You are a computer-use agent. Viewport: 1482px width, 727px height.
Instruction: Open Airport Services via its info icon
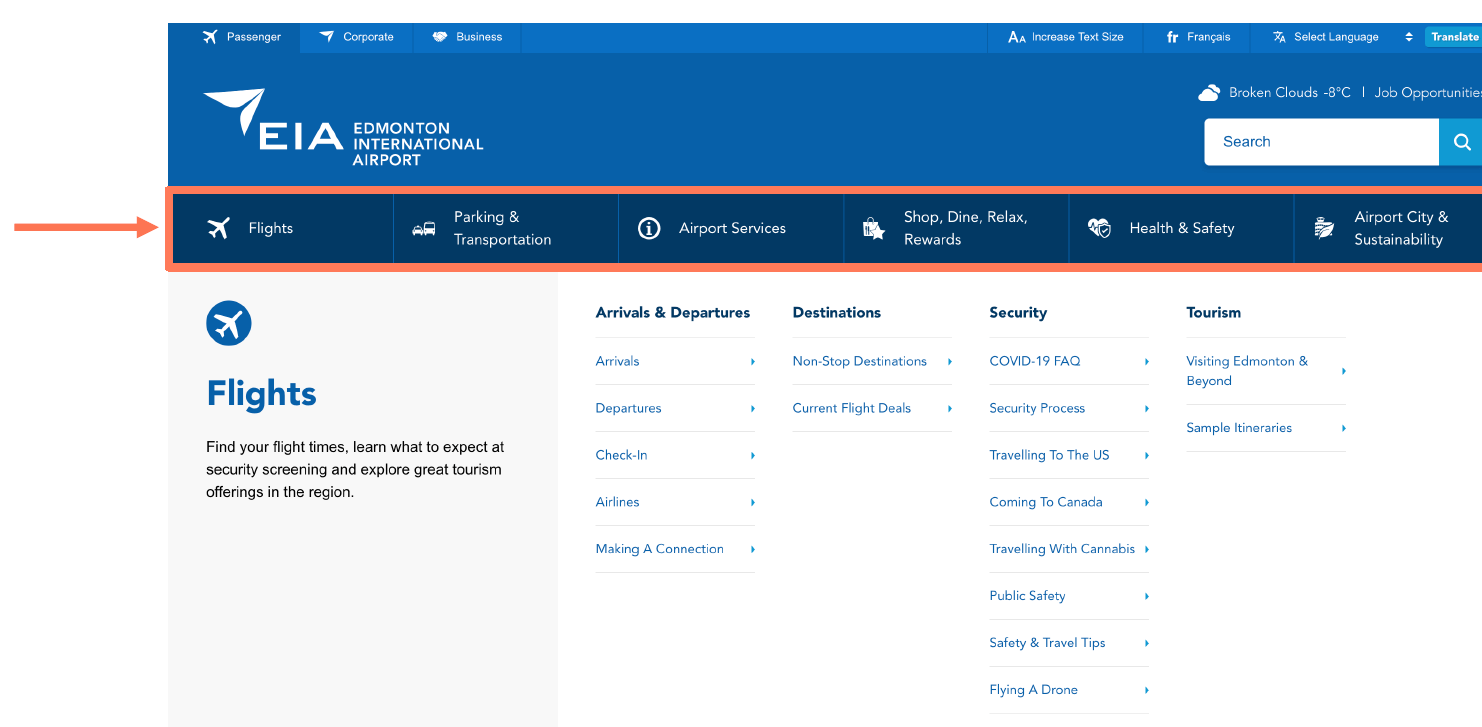(x=649, y=228)
